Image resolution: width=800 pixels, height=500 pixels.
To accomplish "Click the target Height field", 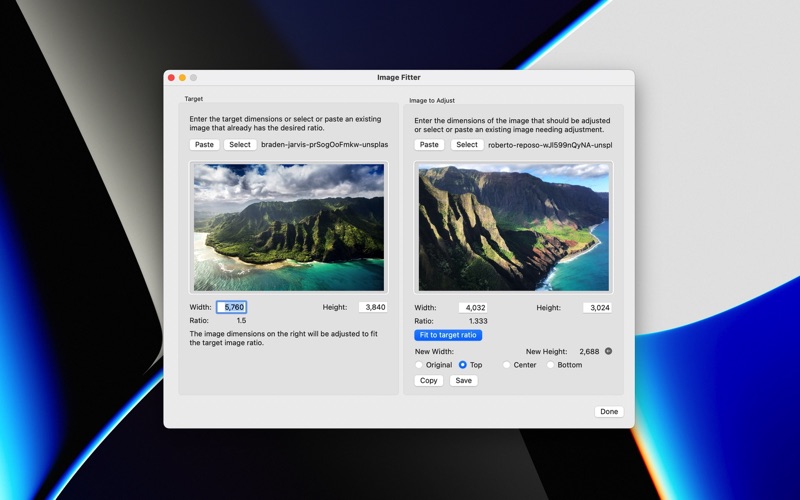I will [372, 307].
